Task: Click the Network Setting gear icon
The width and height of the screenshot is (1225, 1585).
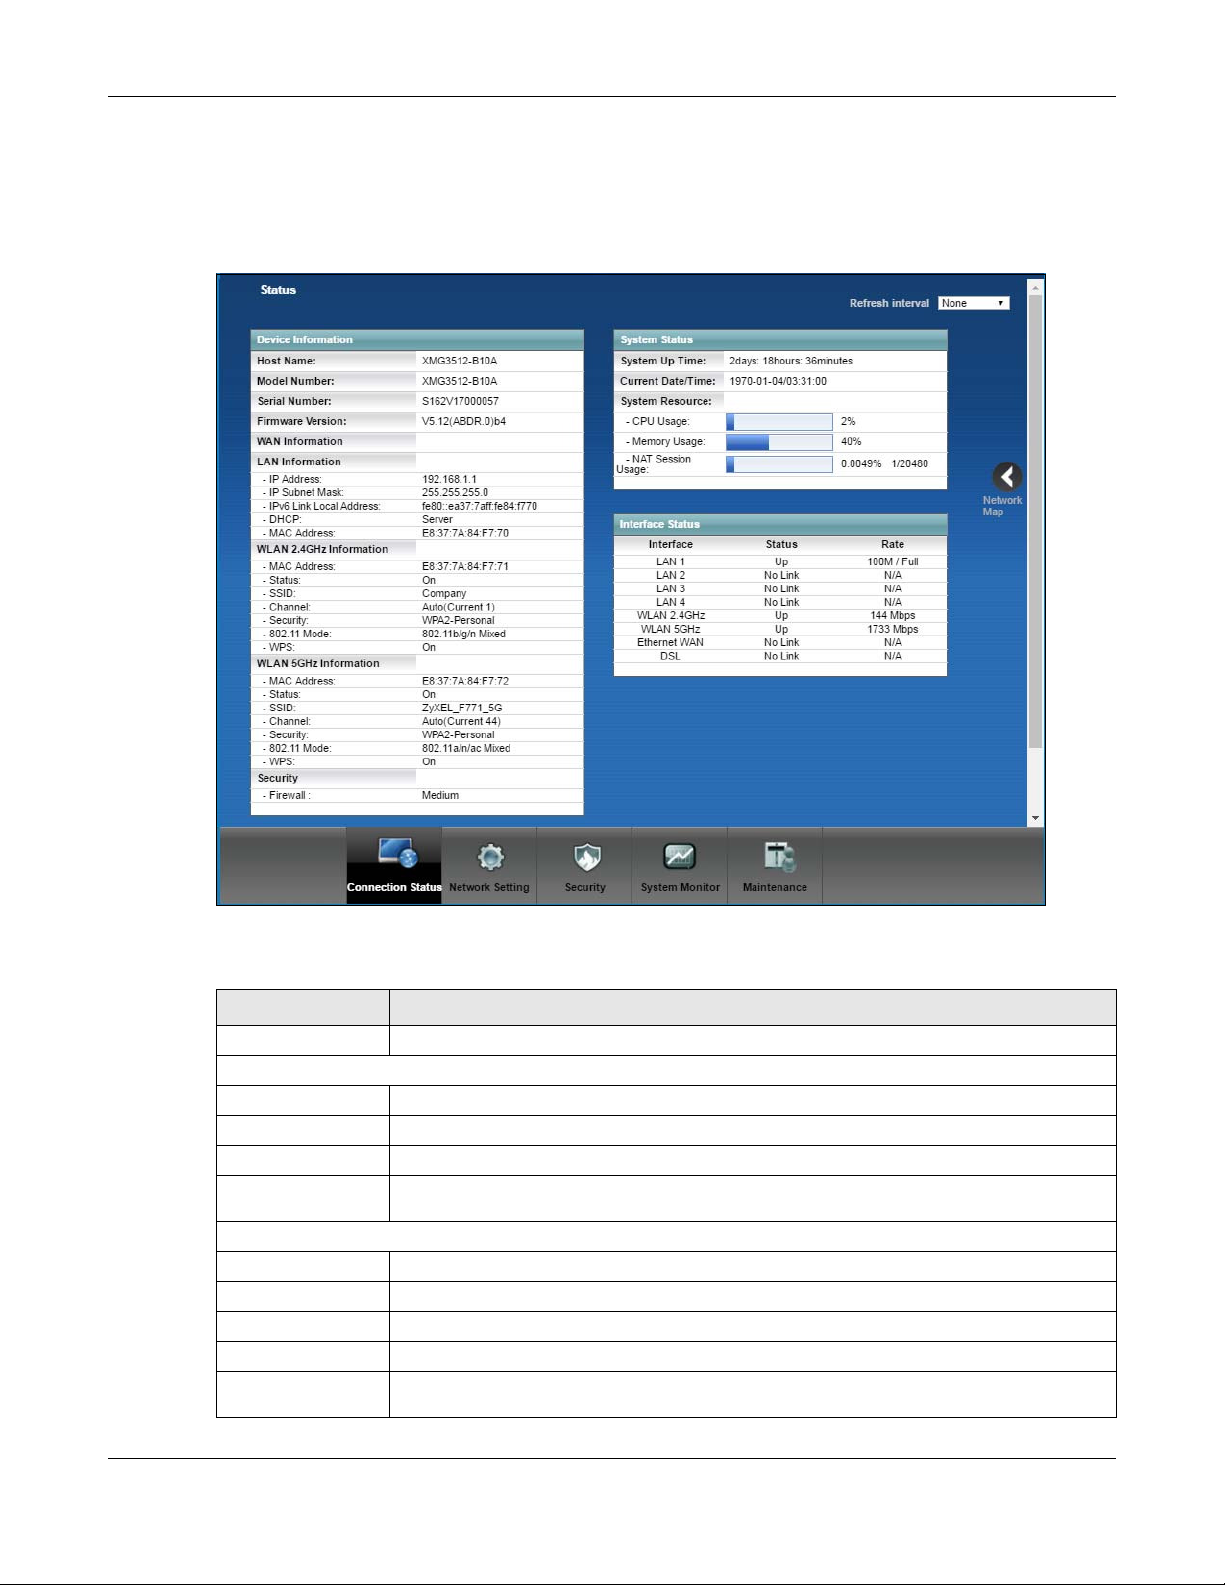Action: coord(490,857)
